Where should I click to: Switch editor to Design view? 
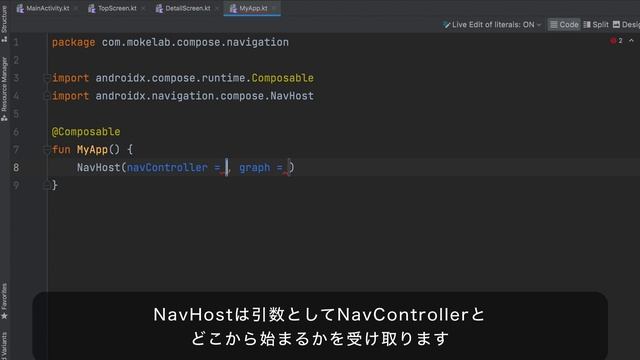627,25
